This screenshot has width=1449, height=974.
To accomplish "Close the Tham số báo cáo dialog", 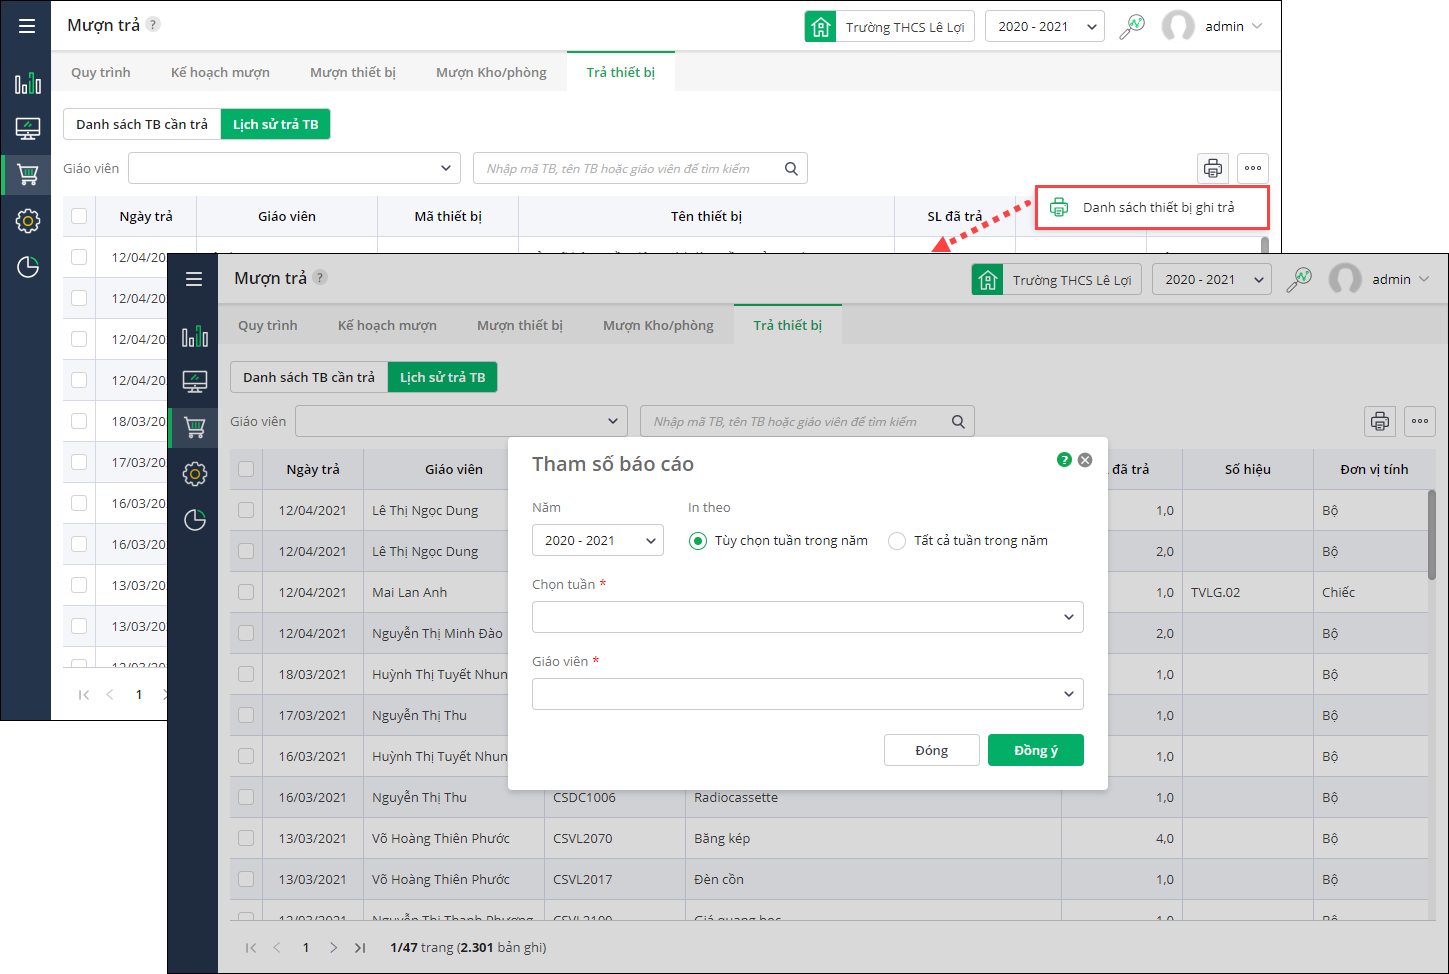I will (1085, 460).
